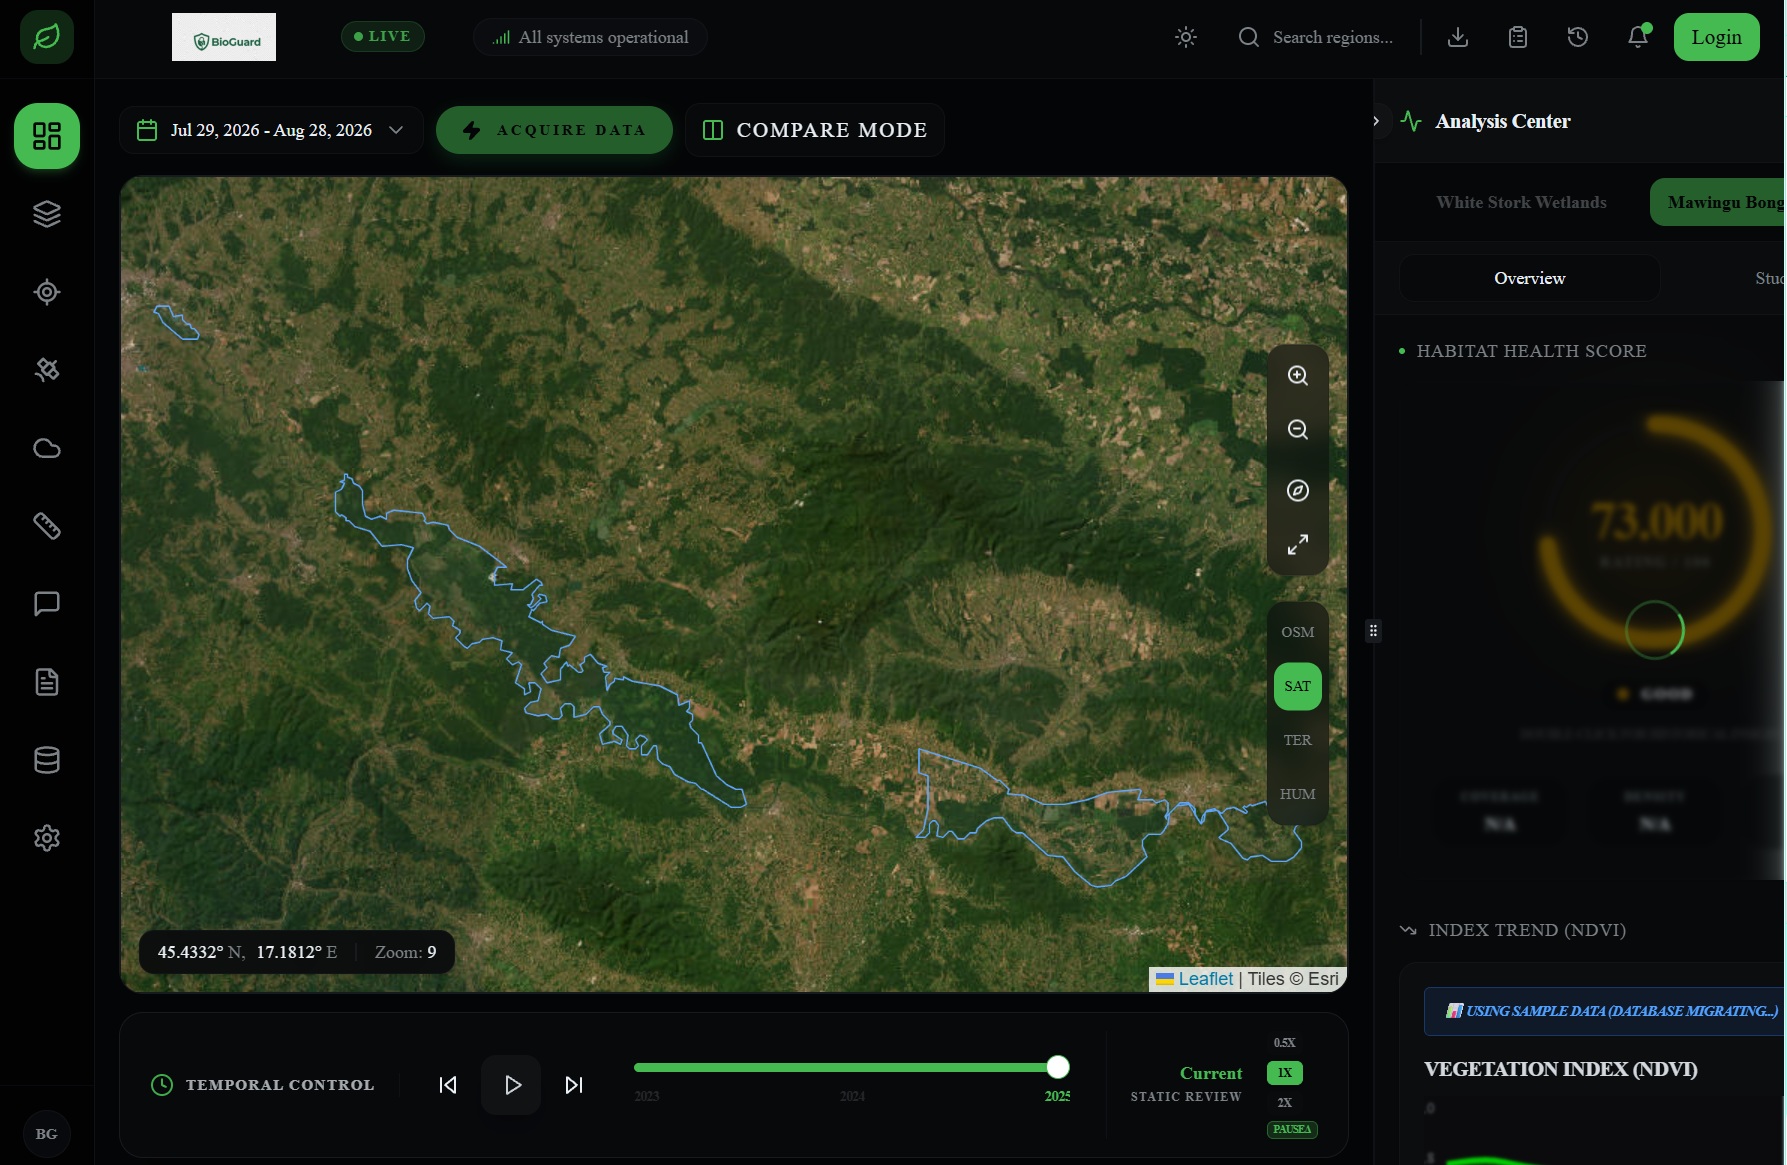Switch basemap to OSM
Viewport: 1787px width, 1165px height.
point(1298,632)
